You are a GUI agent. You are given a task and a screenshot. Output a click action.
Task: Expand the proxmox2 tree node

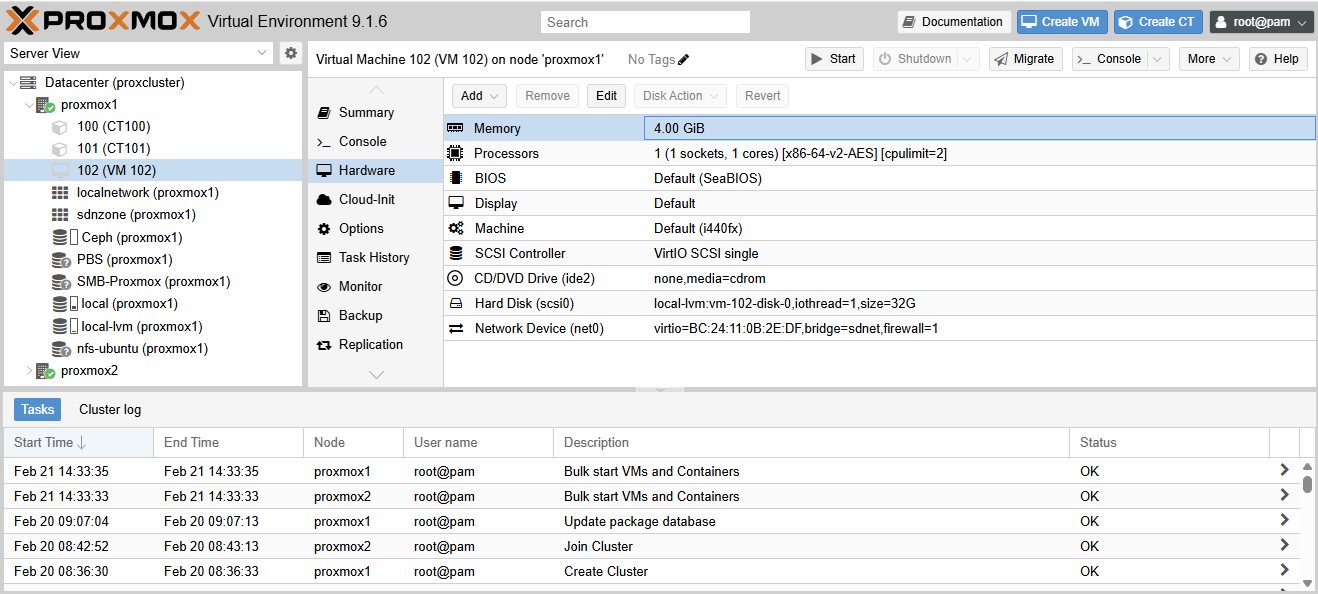point(29,371)
